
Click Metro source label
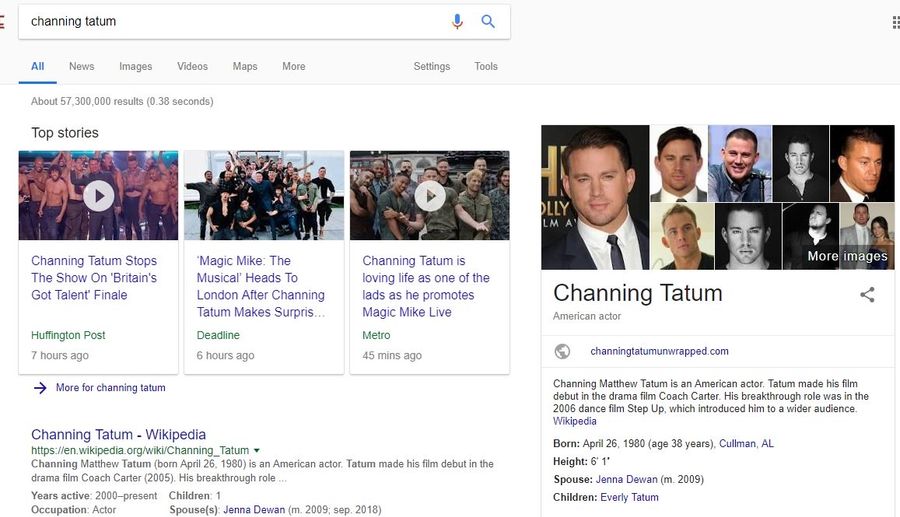click(x=376, y=335)
